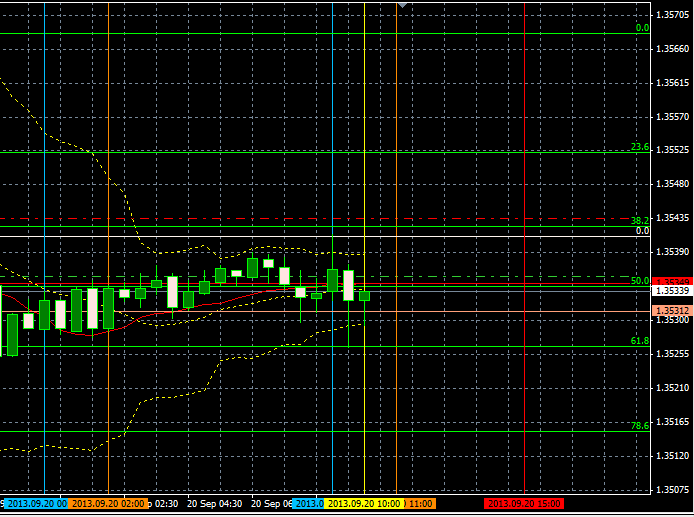Select the 23.6 Fibonacci level label

point(640,147)
